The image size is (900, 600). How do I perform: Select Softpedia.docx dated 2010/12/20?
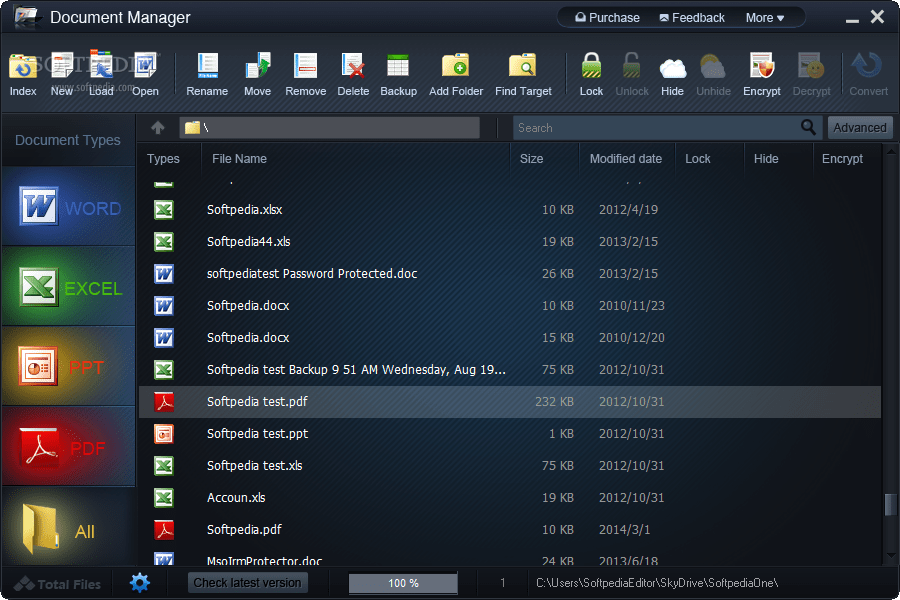(510, 338)
